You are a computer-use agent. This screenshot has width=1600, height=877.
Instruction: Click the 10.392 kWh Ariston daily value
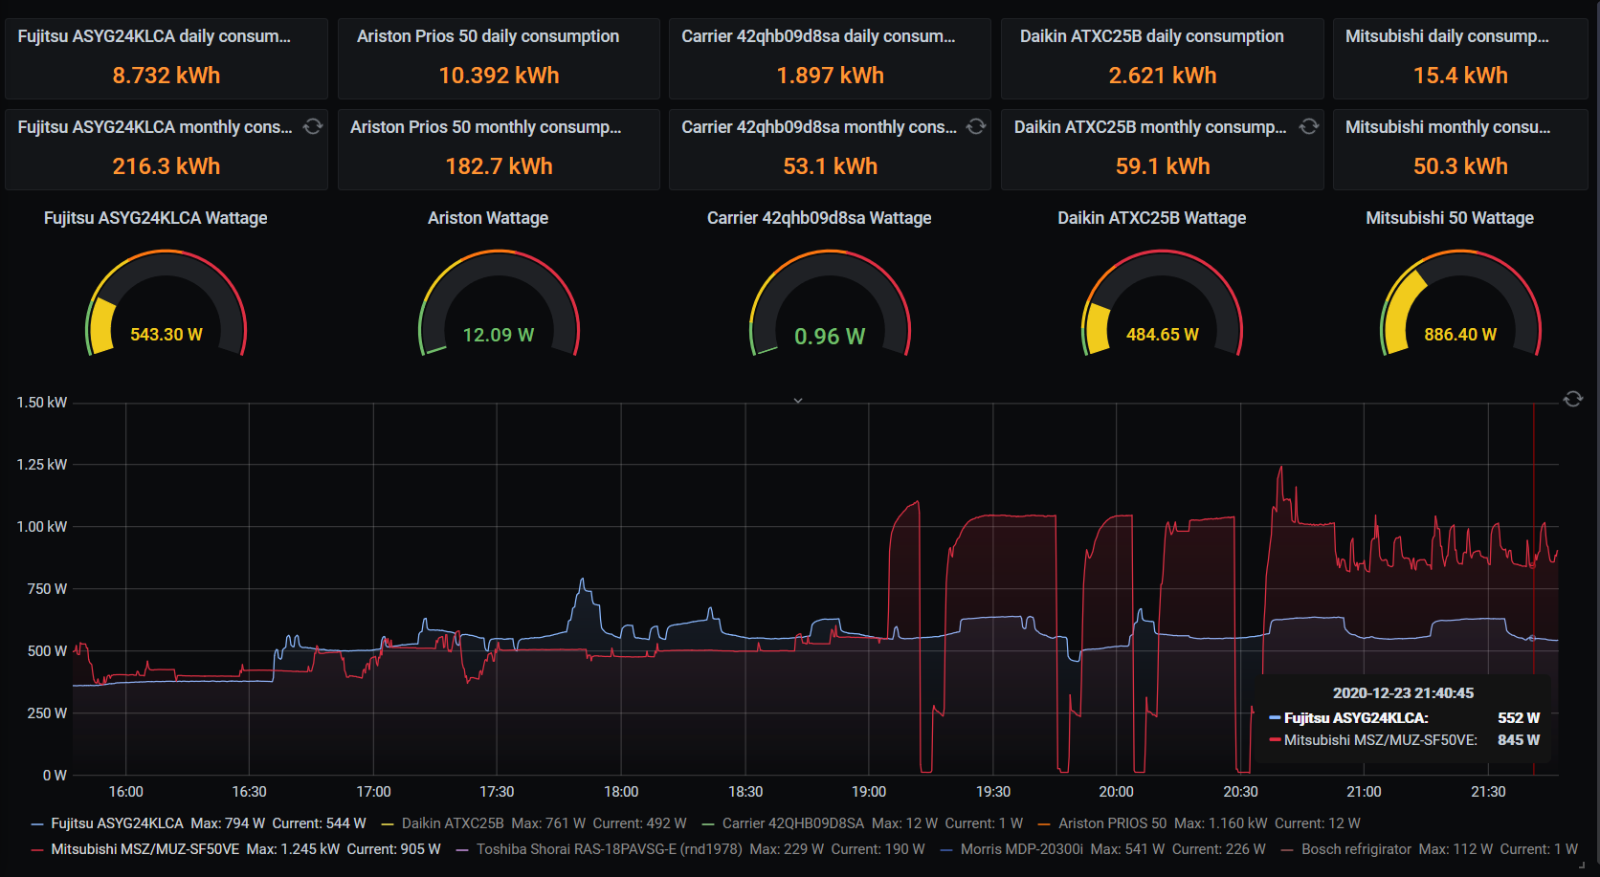pos(499,75)
